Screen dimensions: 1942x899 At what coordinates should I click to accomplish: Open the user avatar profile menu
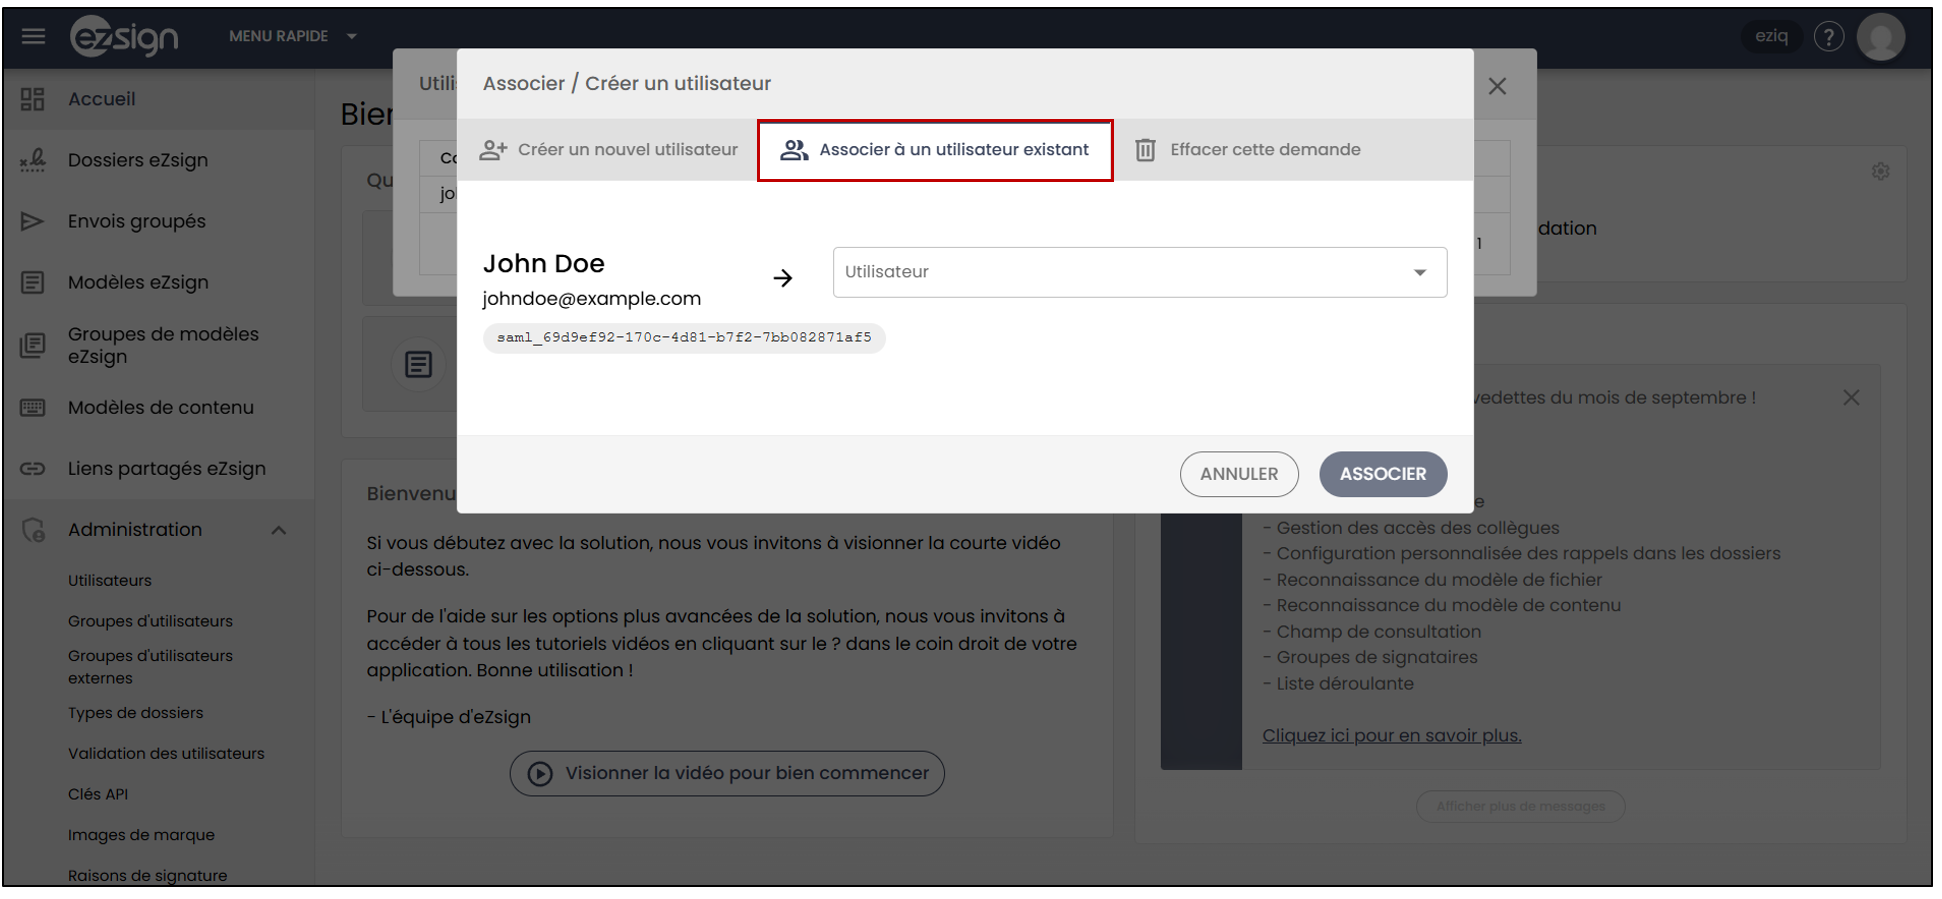[1880, 37]
